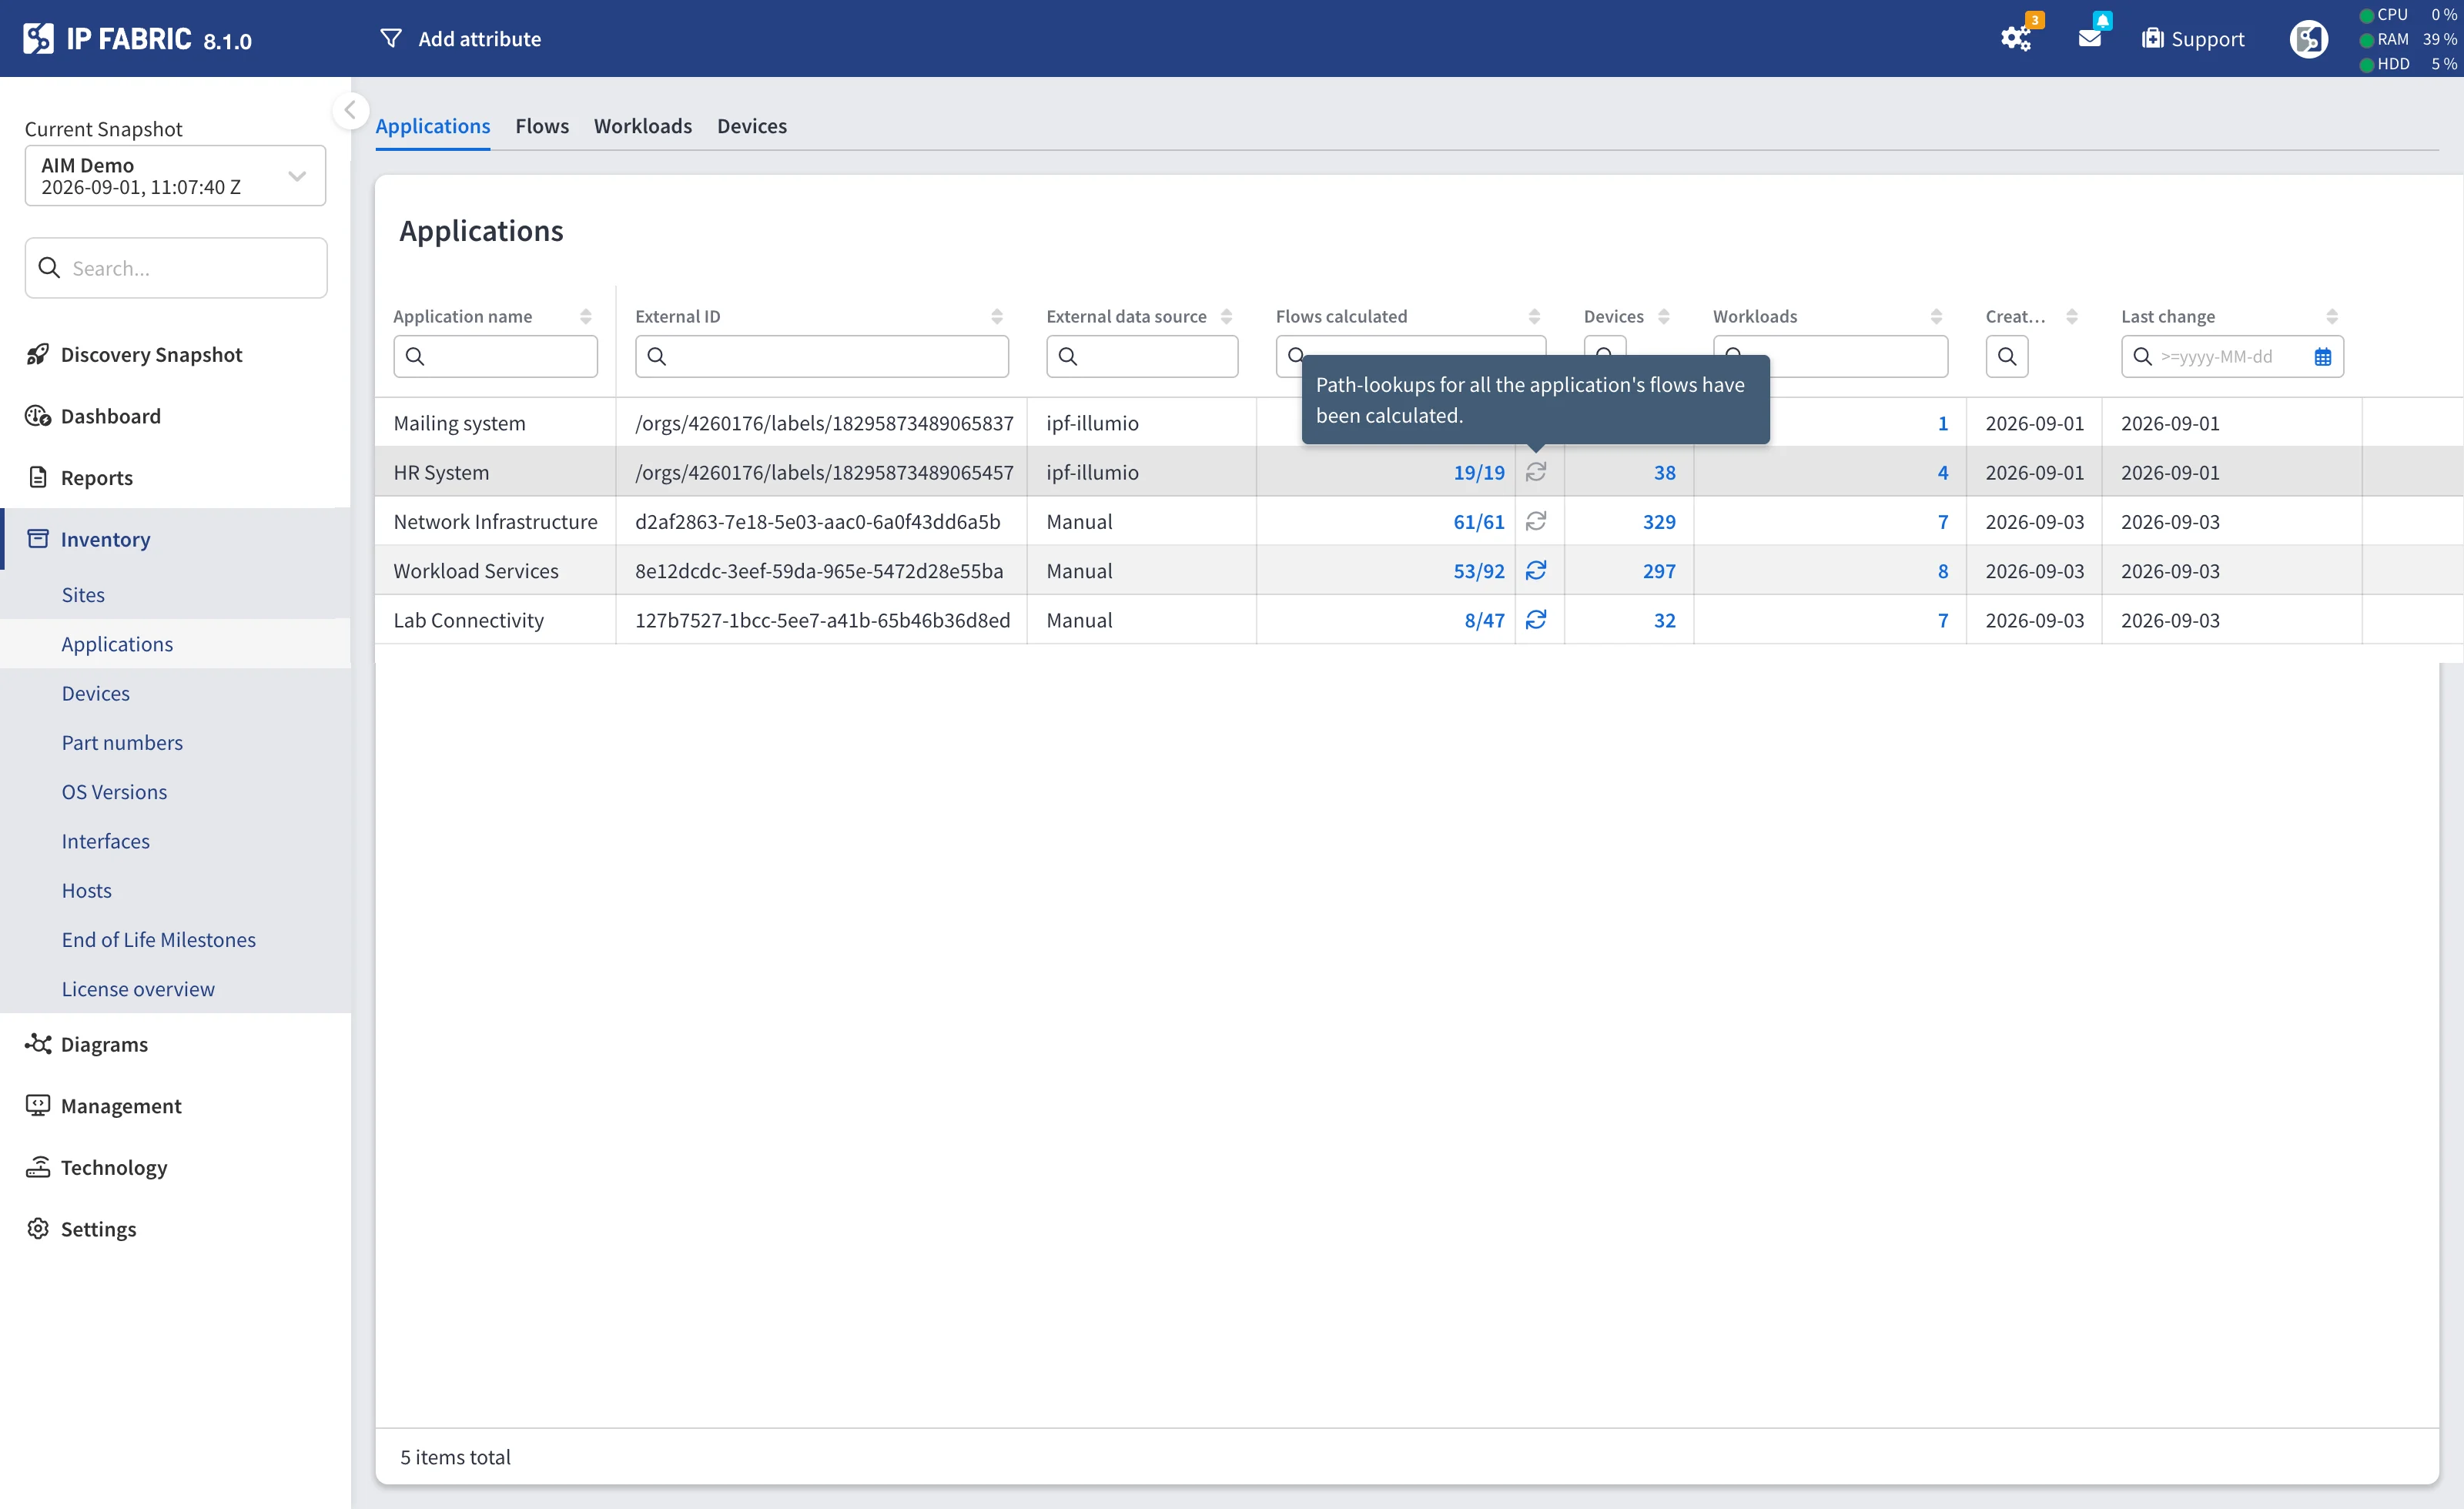Sort by Flows calculated column
2464x1509 pixels.
(1535, 316)
